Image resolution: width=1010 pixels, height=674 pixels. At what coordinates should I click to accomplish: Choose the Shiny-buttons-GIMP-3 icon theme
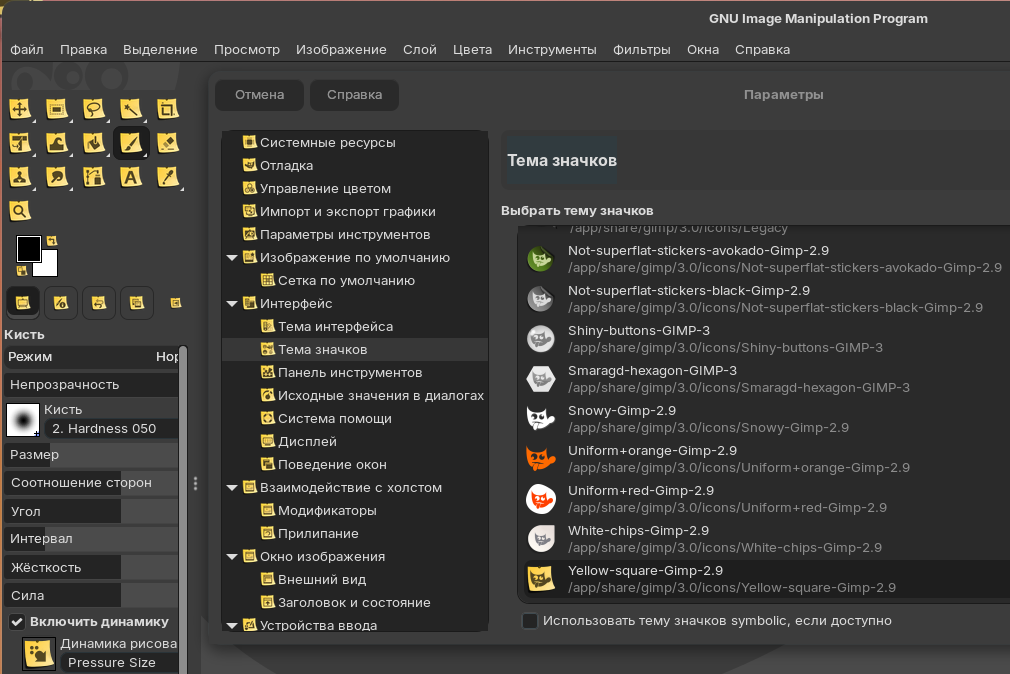pyautogui.click(x=763, y=339)
